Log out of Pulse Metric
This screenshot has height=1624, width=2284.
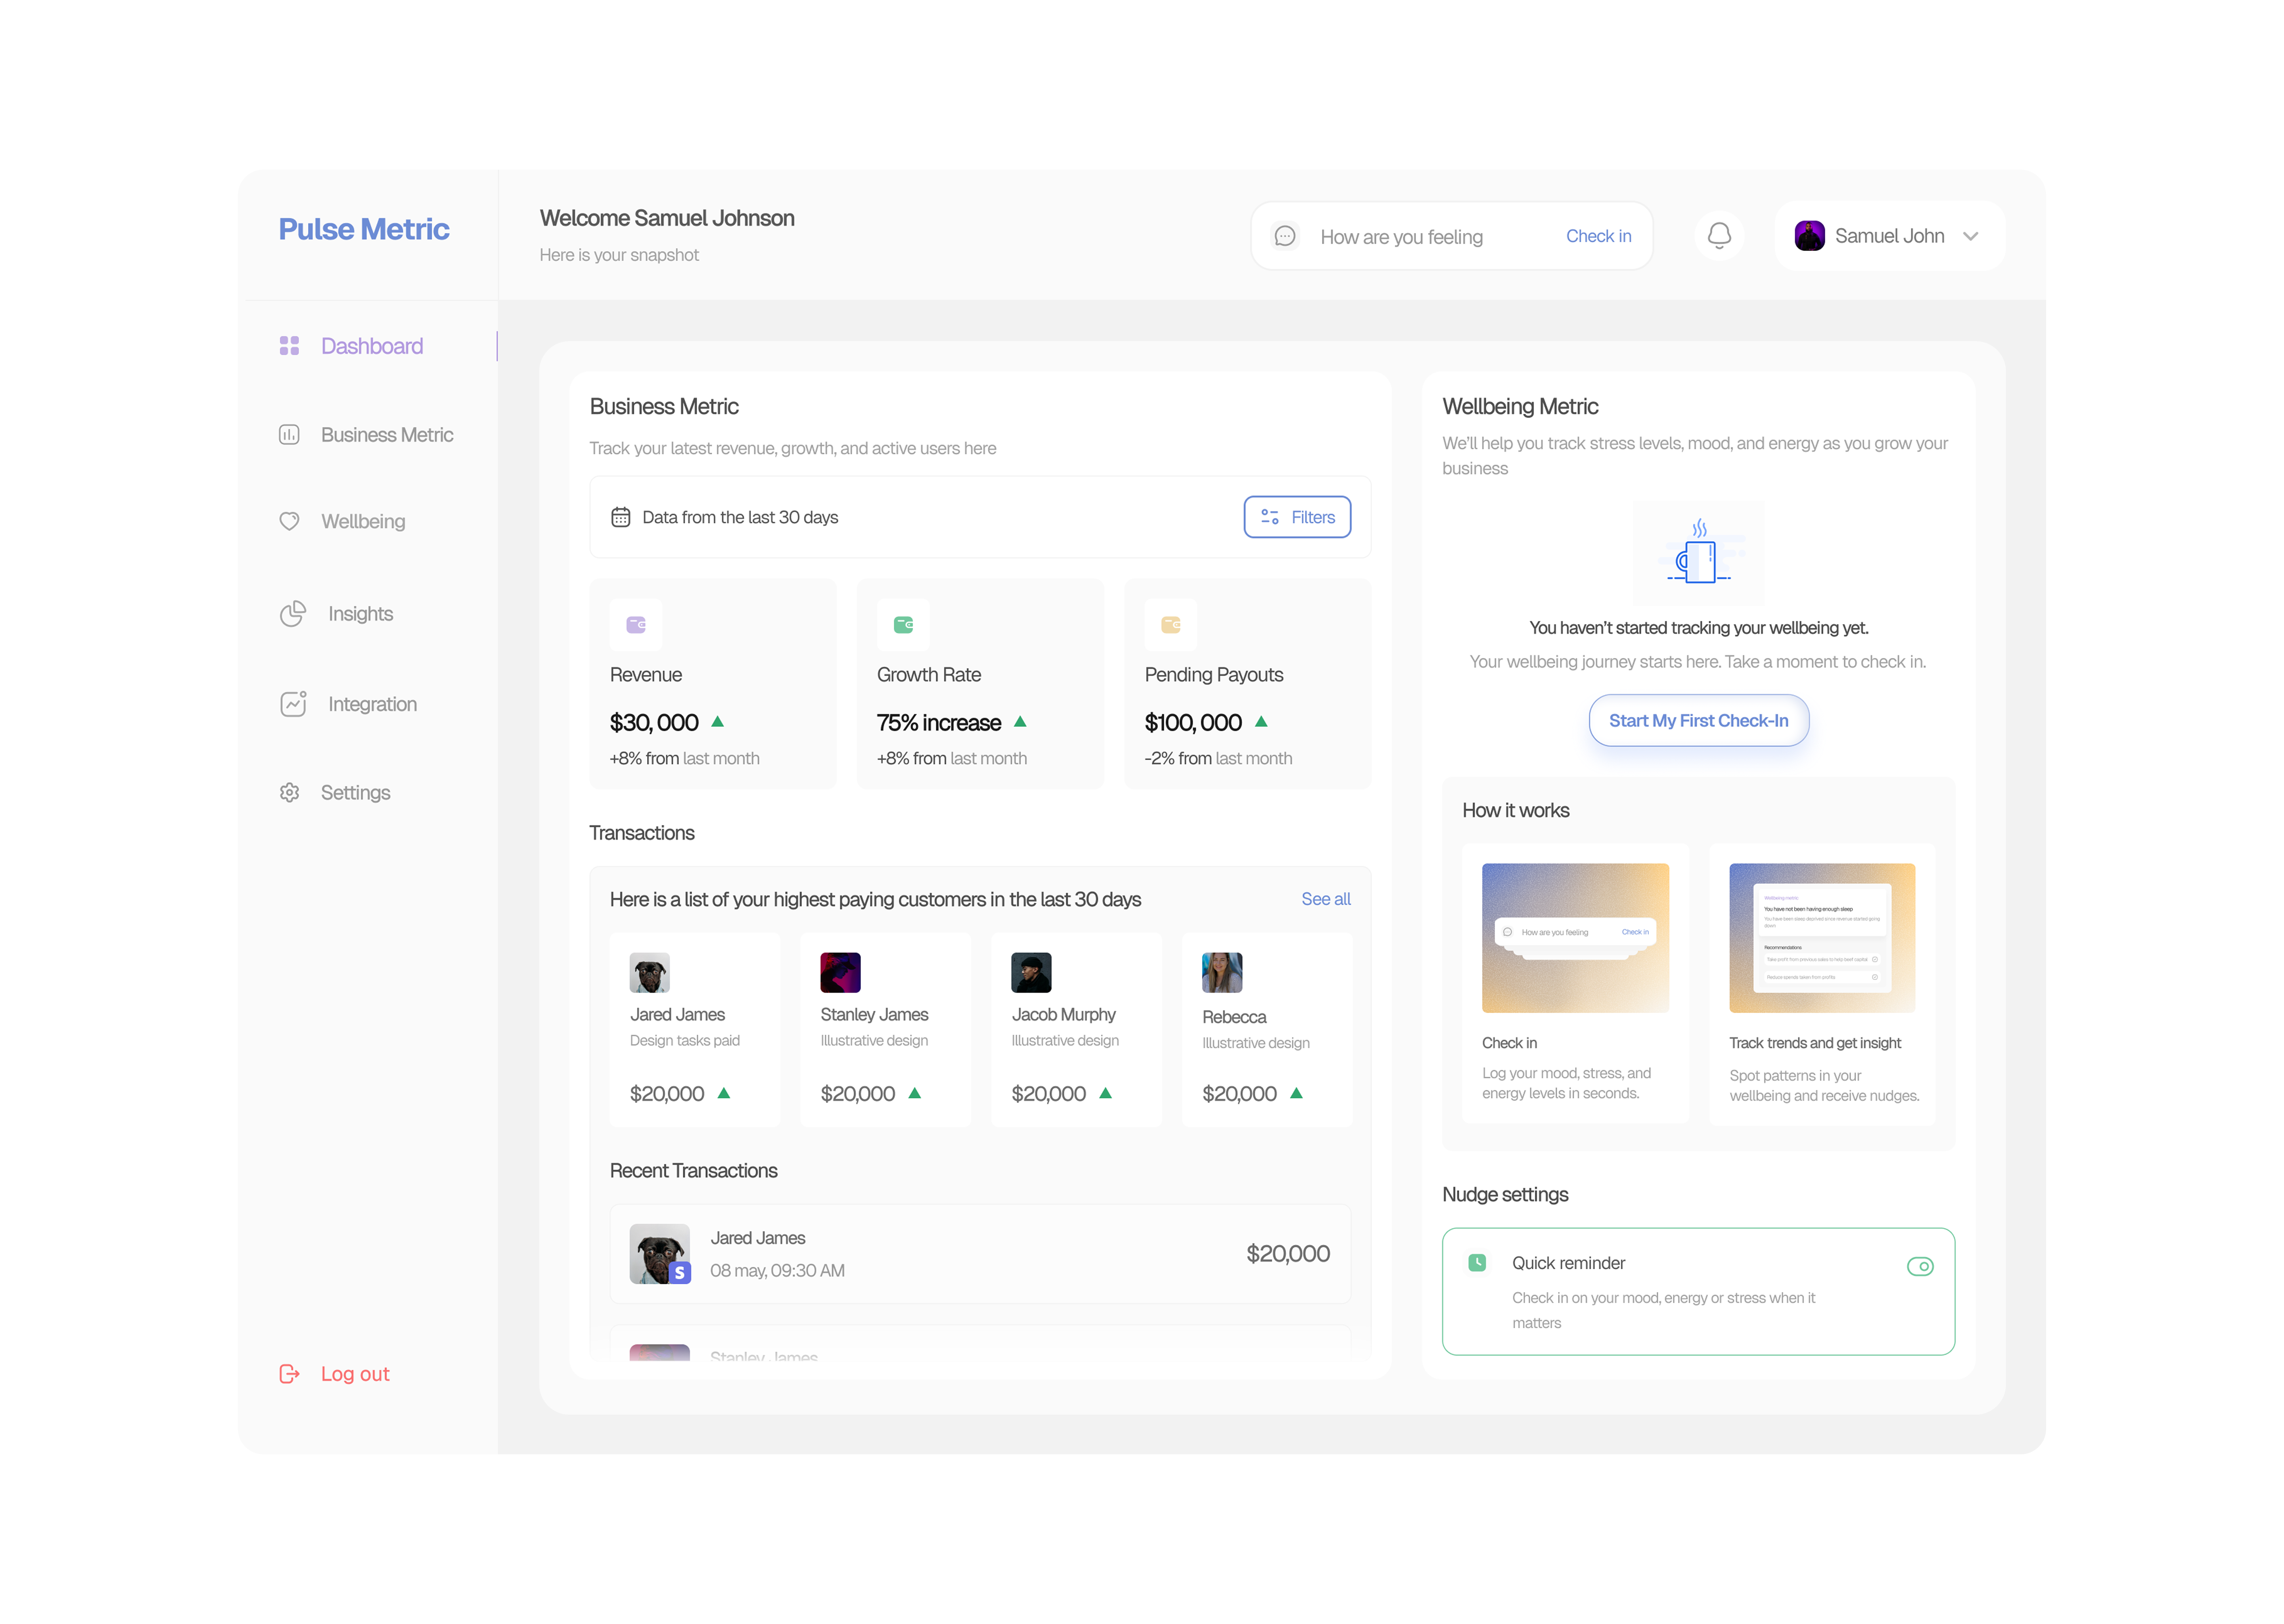pos(354,1373)
